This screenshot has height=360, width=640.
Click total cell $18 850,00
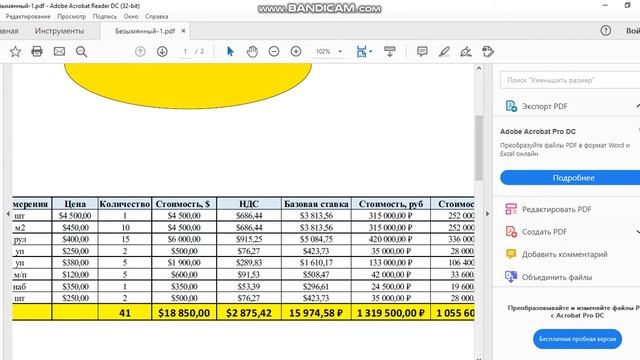click(x=184, y=313)
